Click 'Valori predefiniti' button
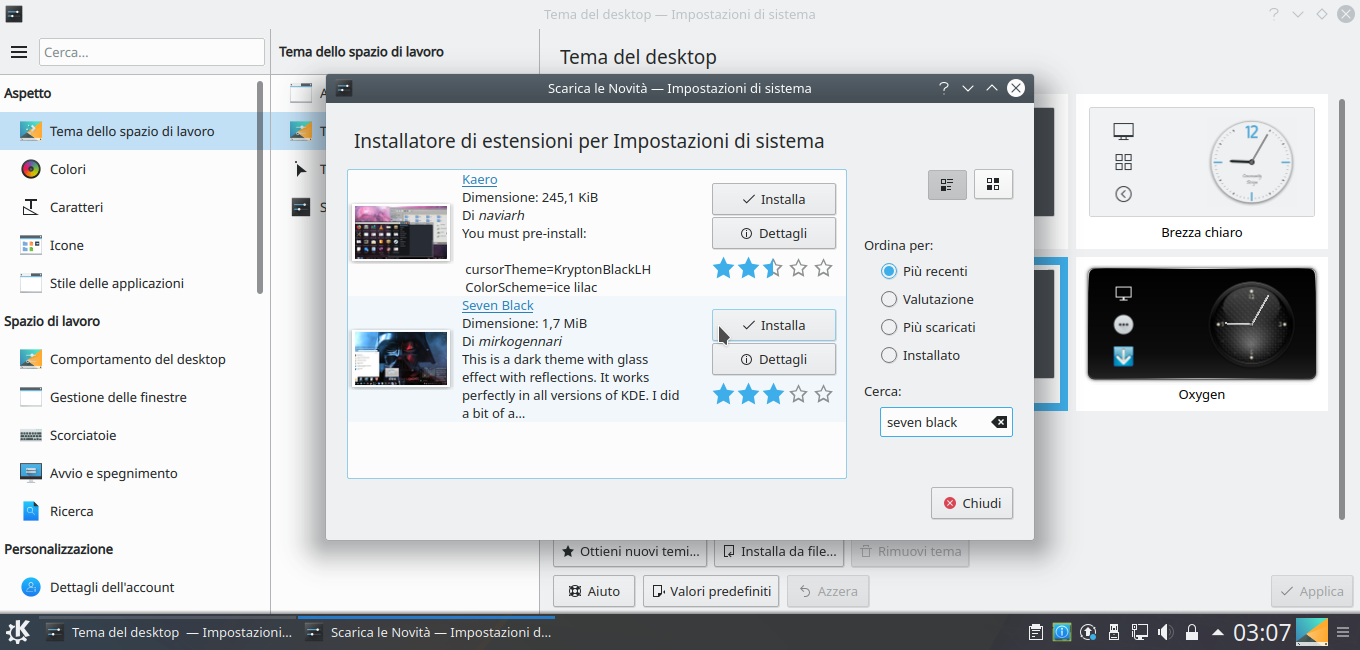Viewport: 1360px width, 650px height. tap(711, 591)
